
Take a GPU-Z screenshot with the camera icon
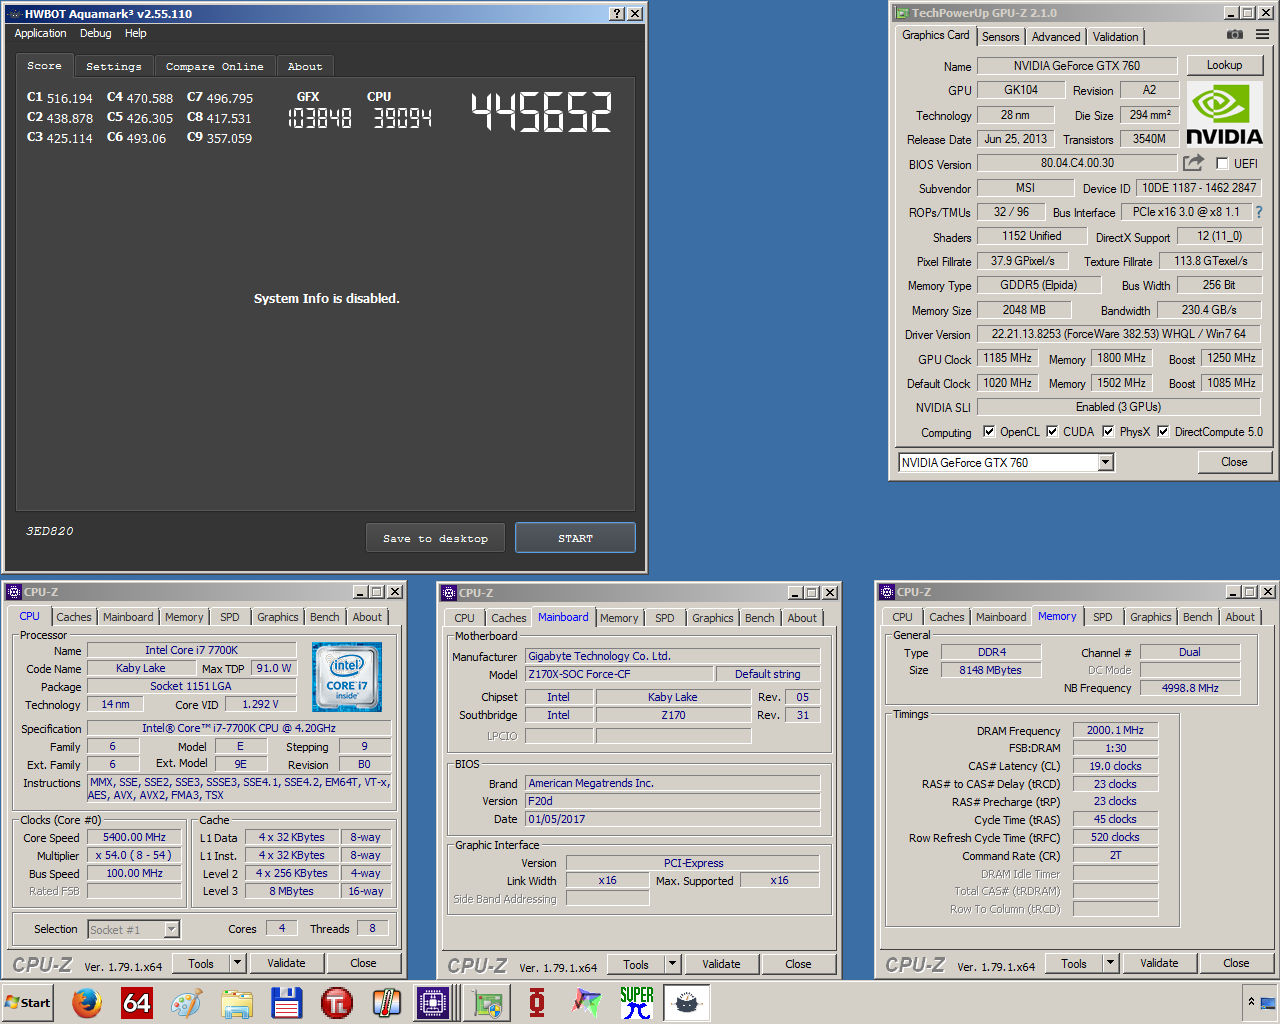[1235, 35]
